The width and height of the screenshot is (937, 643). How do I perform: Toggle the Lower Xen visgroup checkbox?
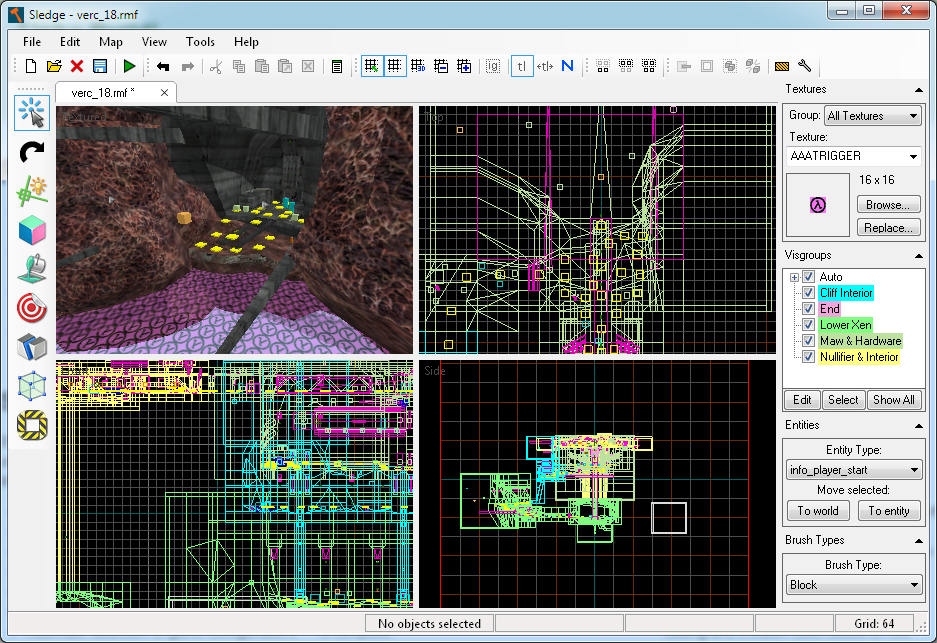(808, 325)
